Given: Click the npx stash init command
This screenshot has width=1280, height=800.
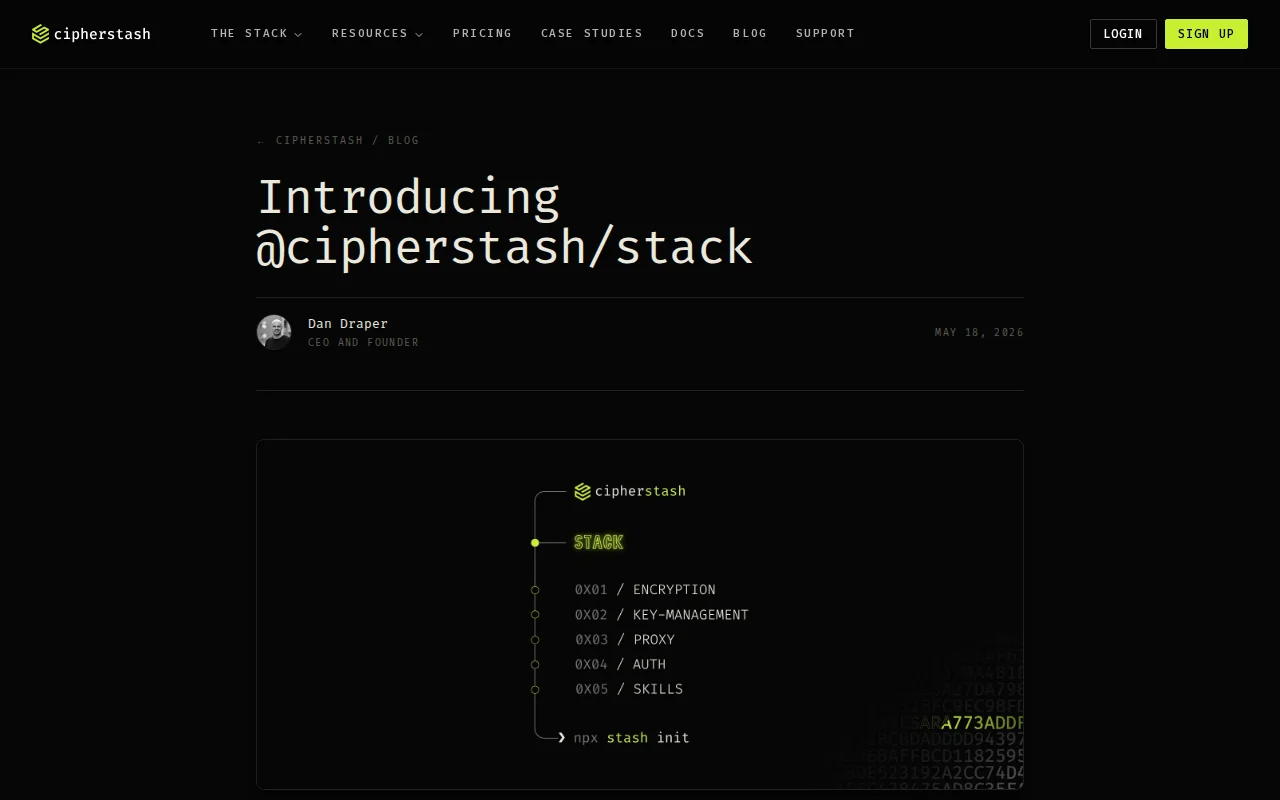Looking at the screenshot, I should 631,738.
